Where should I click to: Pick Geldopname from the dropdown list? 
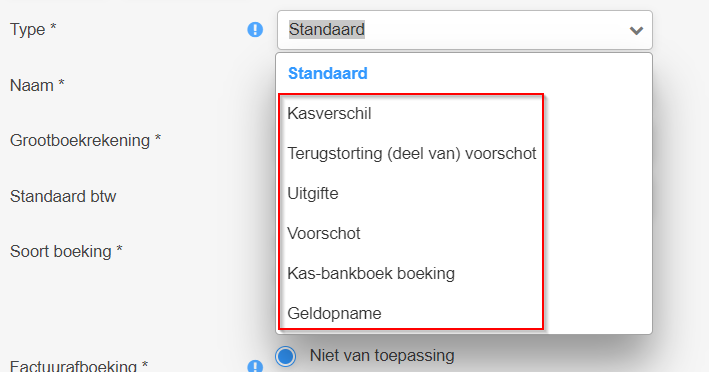click(x=334, y=313)
